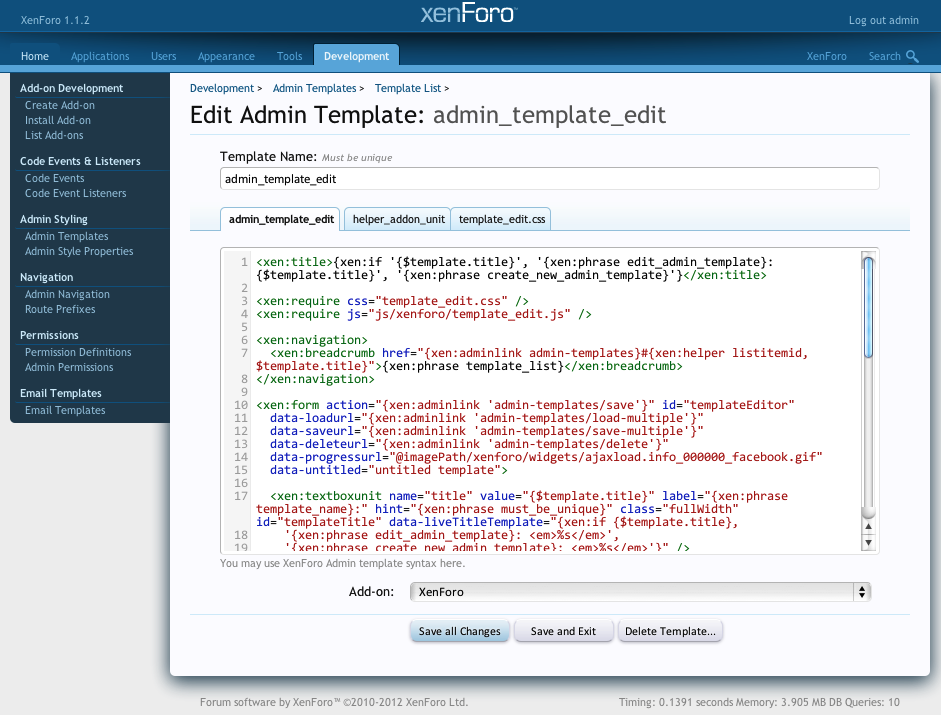Screen dimensions: 941x715
Task: Click the Template Name input field
Action: (549, 178)
